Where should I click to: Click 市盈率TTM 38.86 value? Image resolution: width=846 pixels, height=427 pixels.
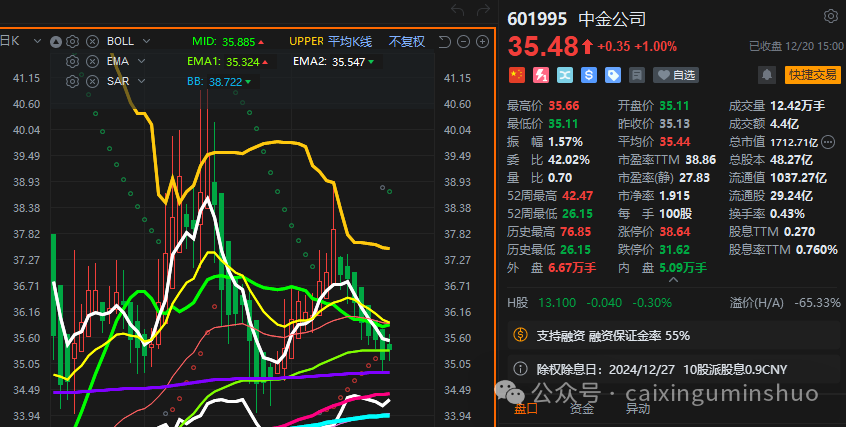click(701, 160)
